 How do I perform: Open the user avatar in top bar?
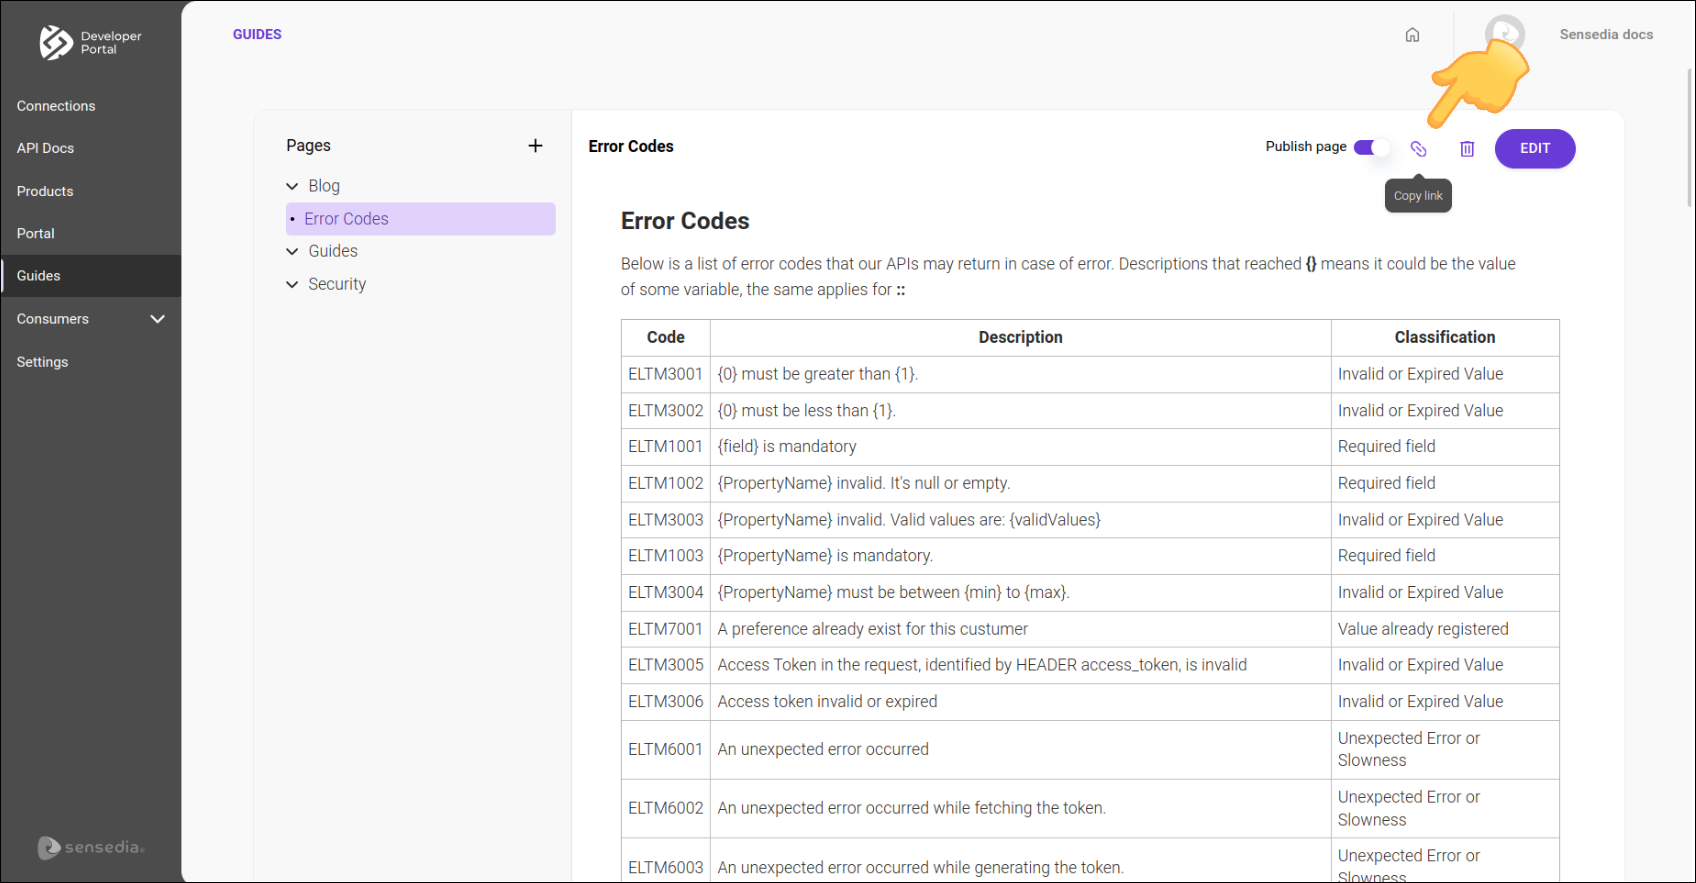[1504, 34]
